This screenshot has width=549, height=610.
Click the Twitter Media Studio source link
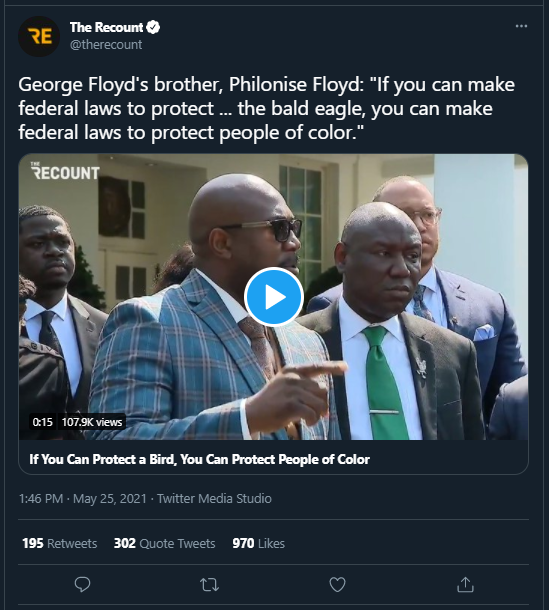214,498
